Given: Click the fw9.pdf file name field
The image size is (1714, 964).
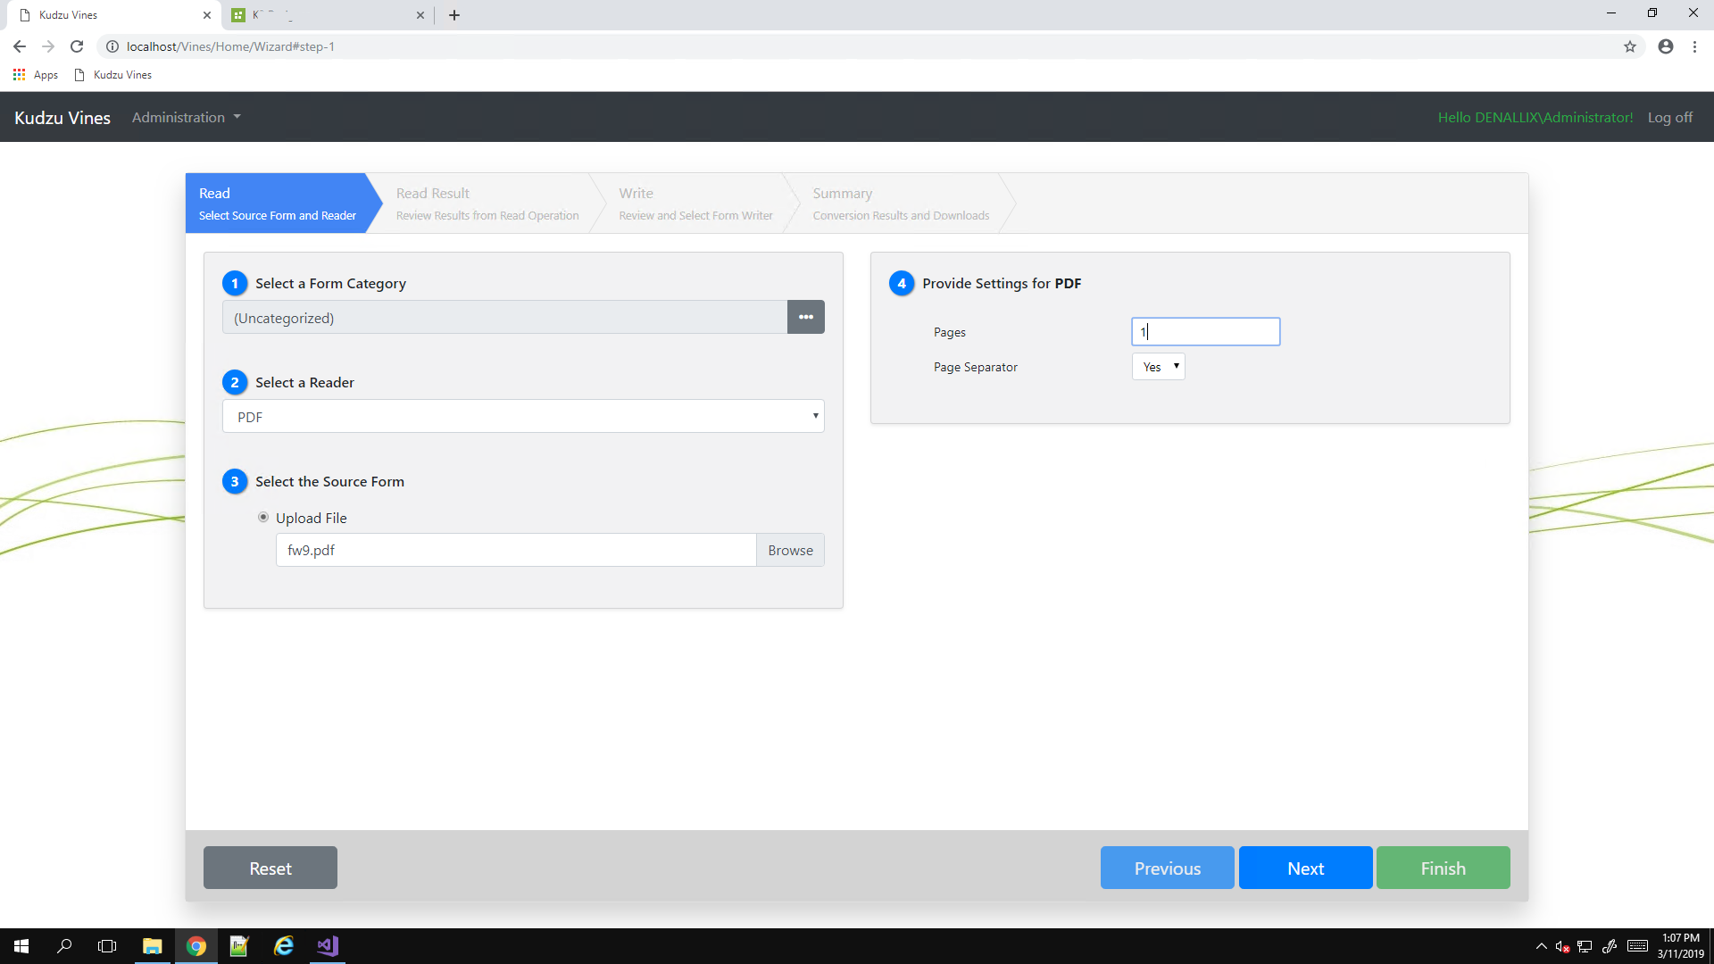Looking at the screenshot, I should tap(516, 550).
